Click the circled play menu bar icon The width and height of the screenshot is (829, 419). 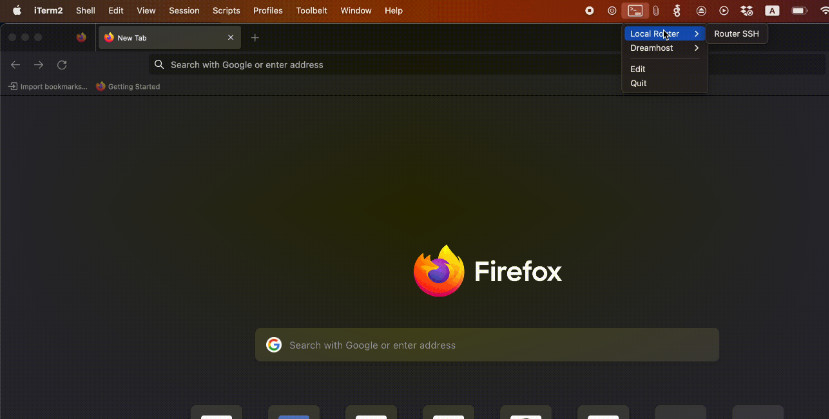click(x=724, y=11)
